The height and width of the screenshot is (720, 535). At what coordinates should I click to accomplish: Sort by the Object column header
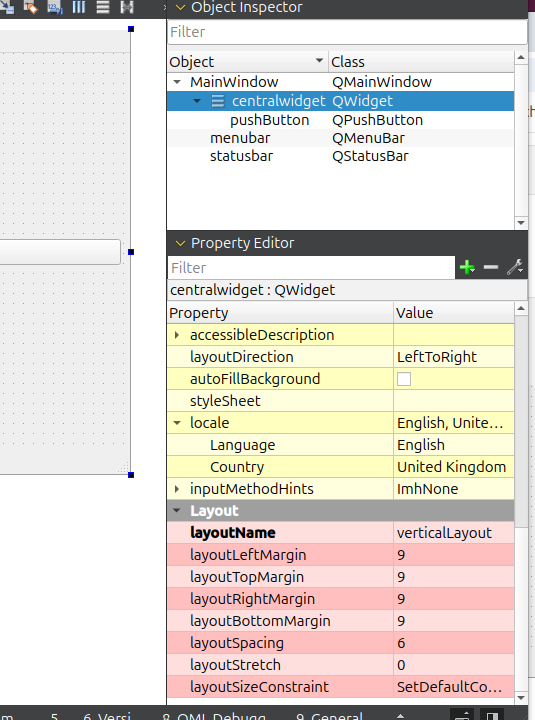[x=248, y=62]
